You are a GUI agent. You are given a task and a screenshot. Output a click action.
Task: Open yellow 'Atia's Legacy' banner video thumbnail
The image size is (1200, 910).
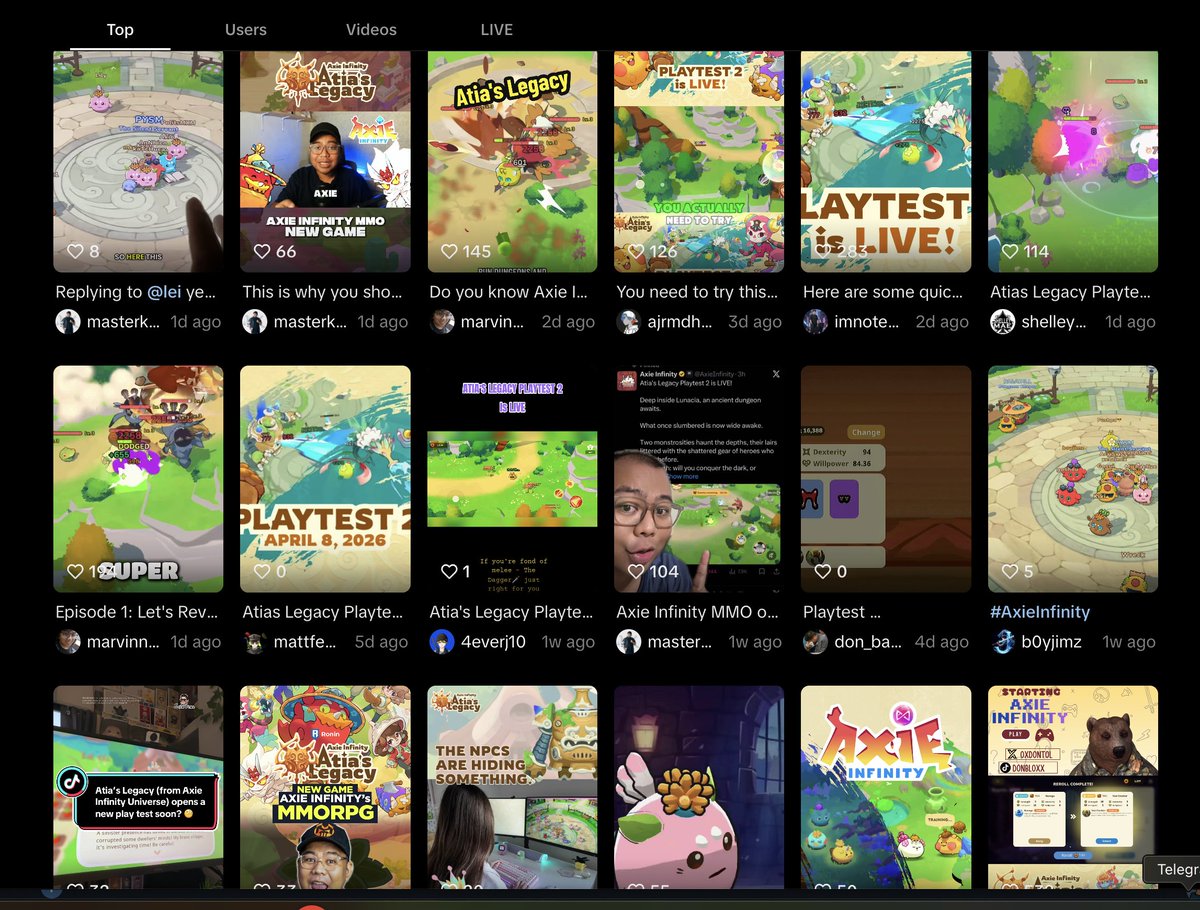point(512,162)
